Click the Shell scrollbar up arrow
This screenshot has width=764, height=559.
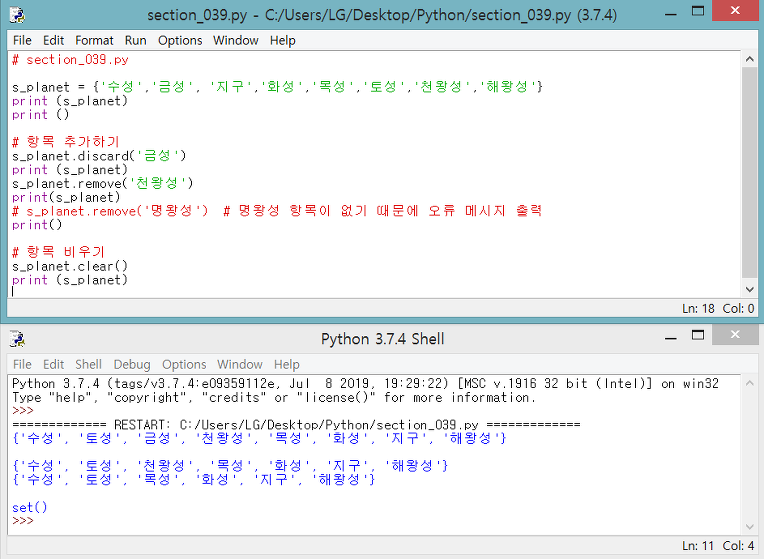(749, 383)
